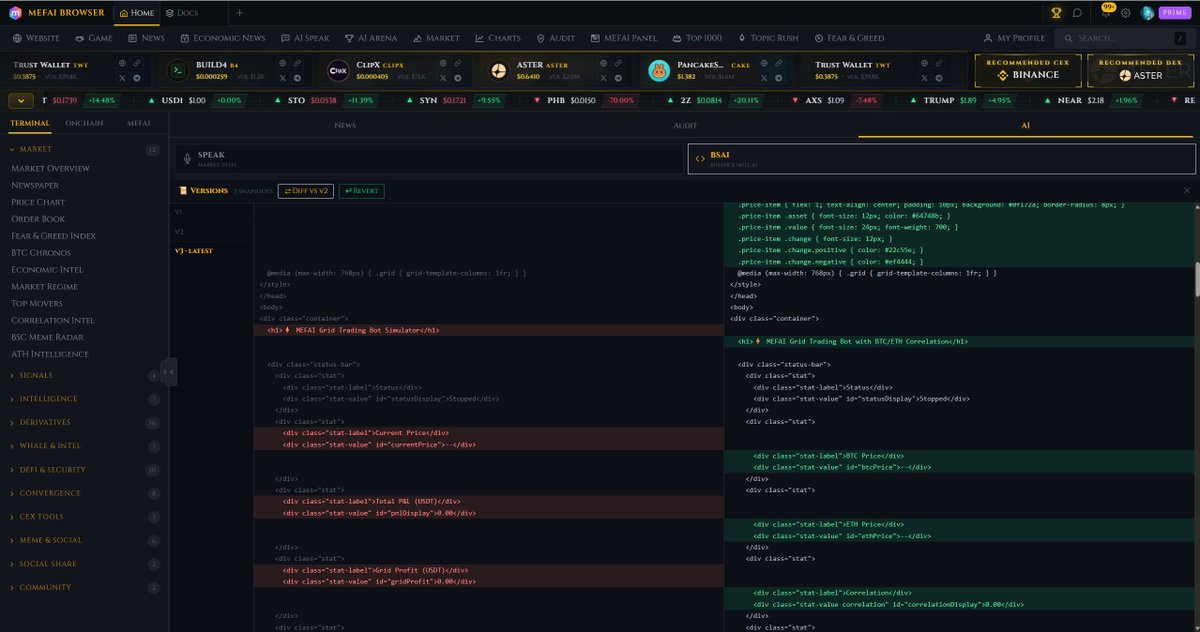Click the user avatar icon
The image size is (1200, 632).
(1147, 13)
